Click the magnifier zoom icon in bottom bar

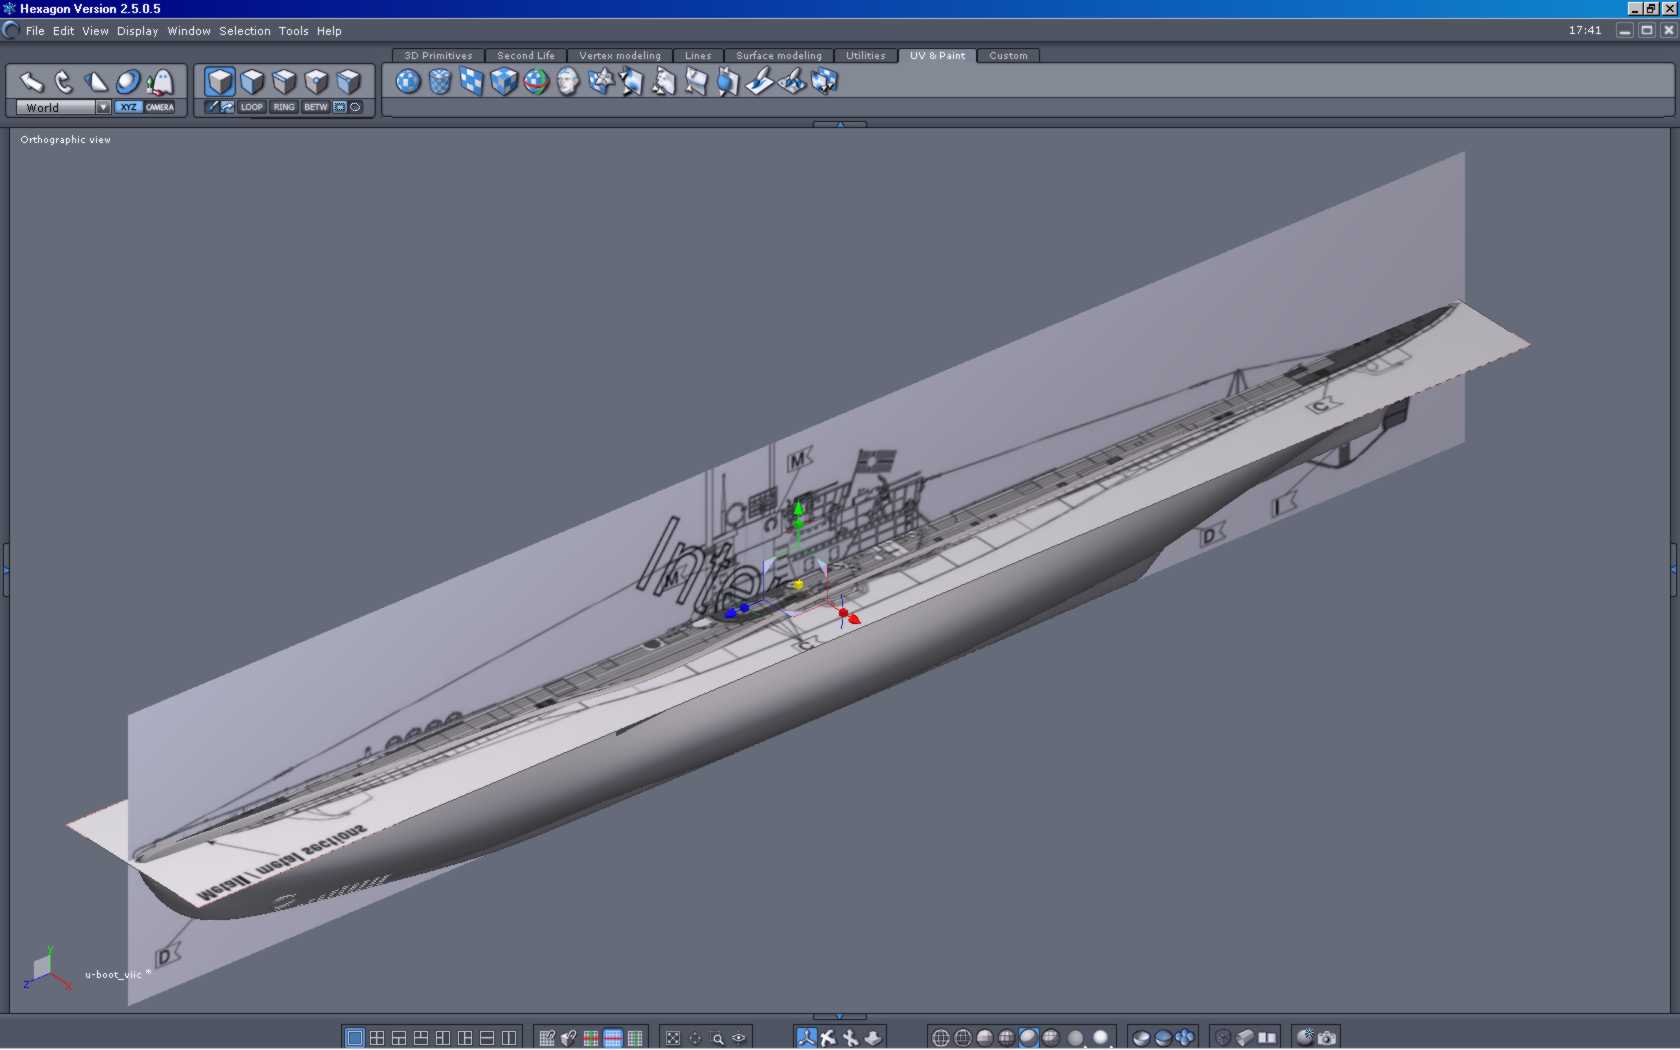coord(717,1038)
